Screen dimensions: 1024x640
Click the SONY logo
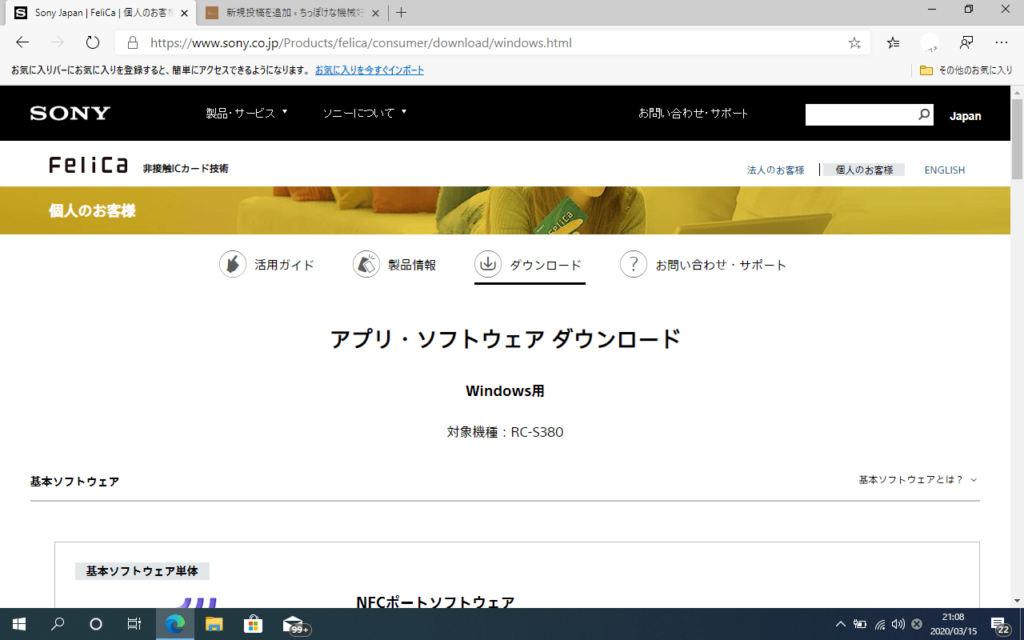70,113
